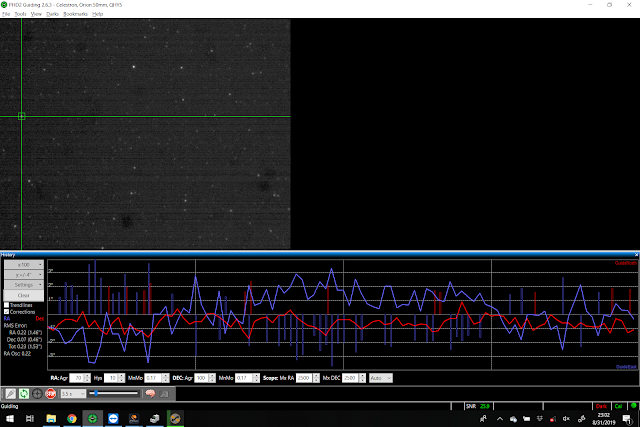Launch Chrome from the taskbar
640x427 pixels.
[x=72, y=418]
